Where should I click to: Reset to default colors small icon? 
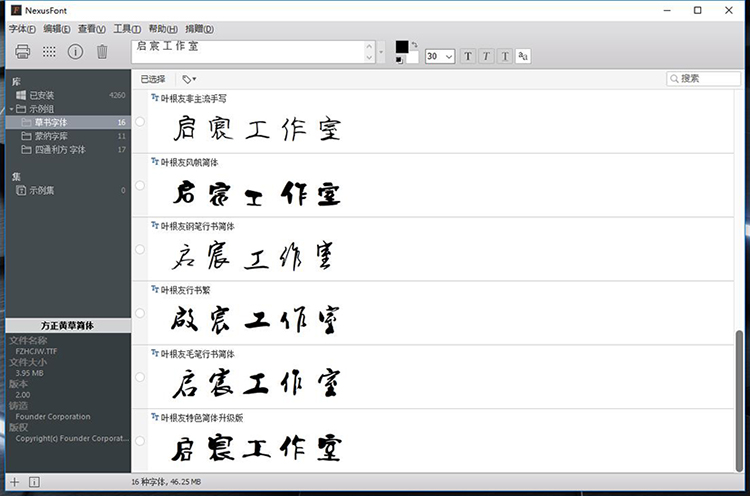399,60
